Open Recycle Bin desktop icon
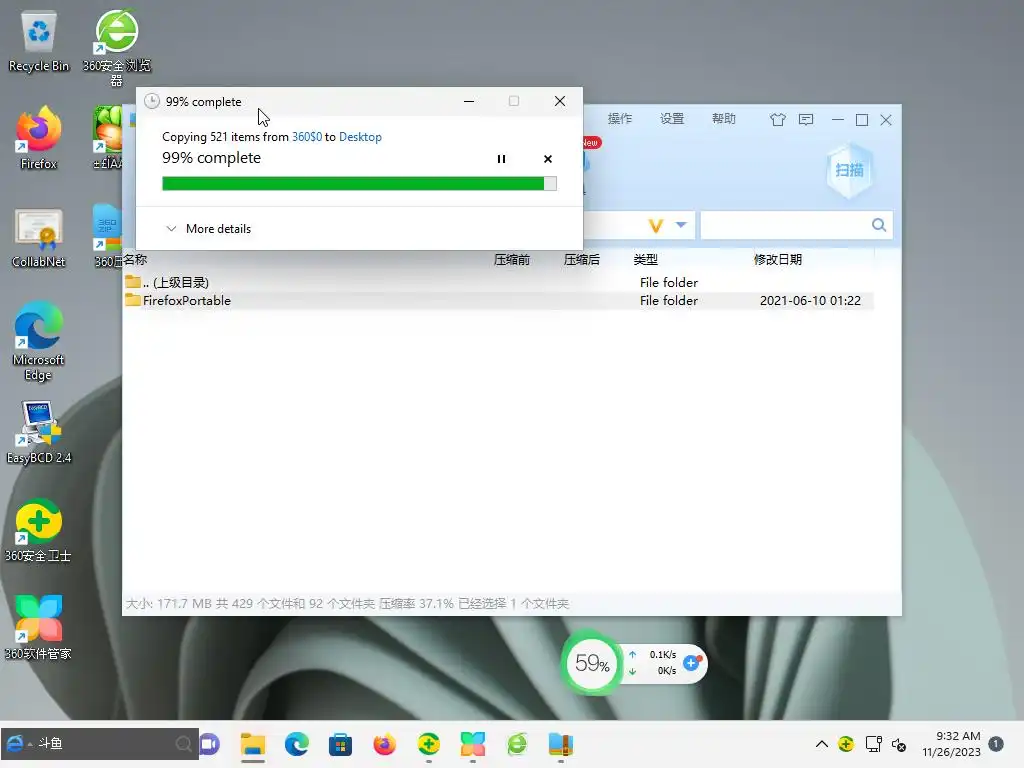Screen dimensions: 1024x768 39,42
